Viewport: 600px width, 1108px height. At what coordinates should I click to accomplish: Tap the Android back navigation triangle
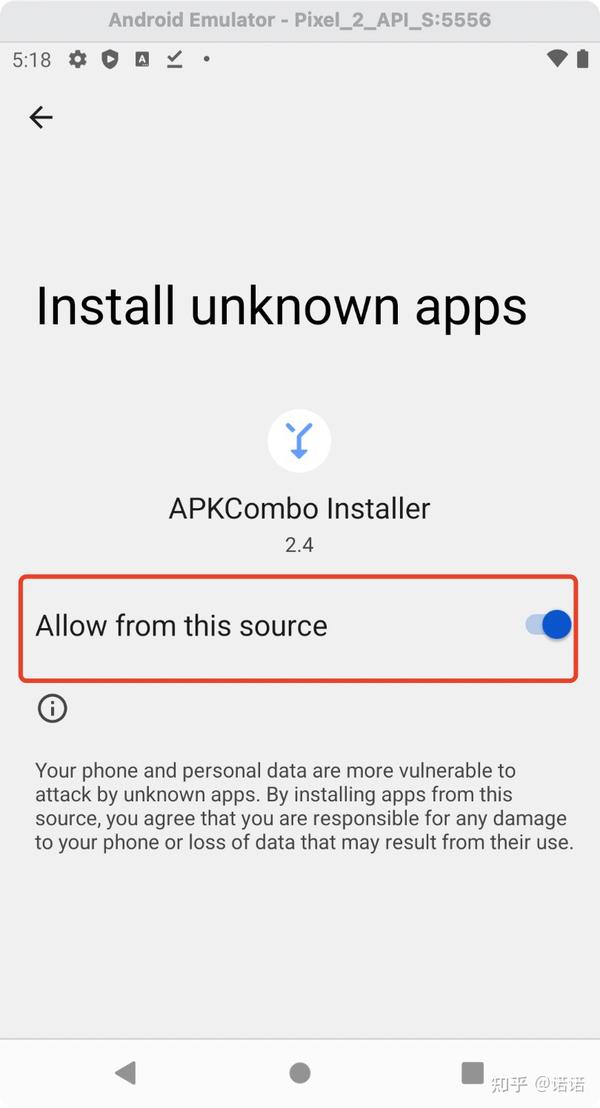point(125,1073)
